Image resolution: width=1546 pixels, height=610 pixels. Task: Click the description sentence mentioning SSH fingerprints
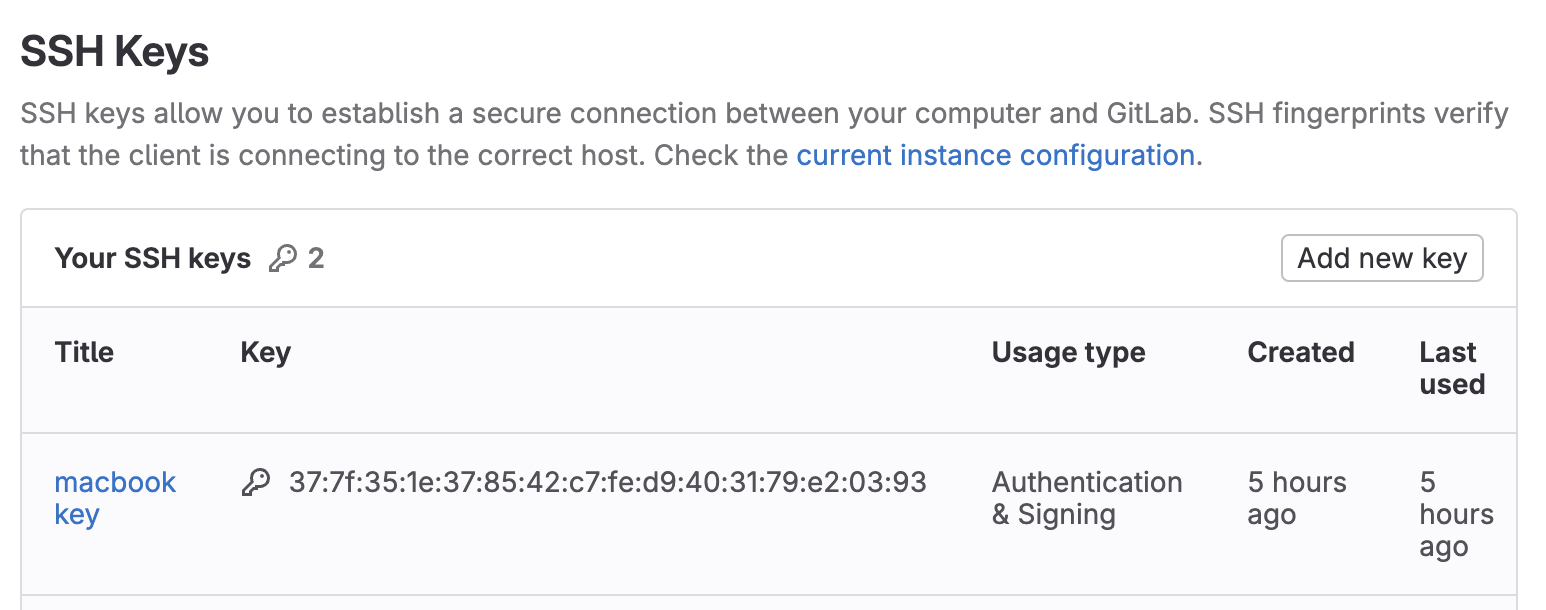tap(764, 135)
